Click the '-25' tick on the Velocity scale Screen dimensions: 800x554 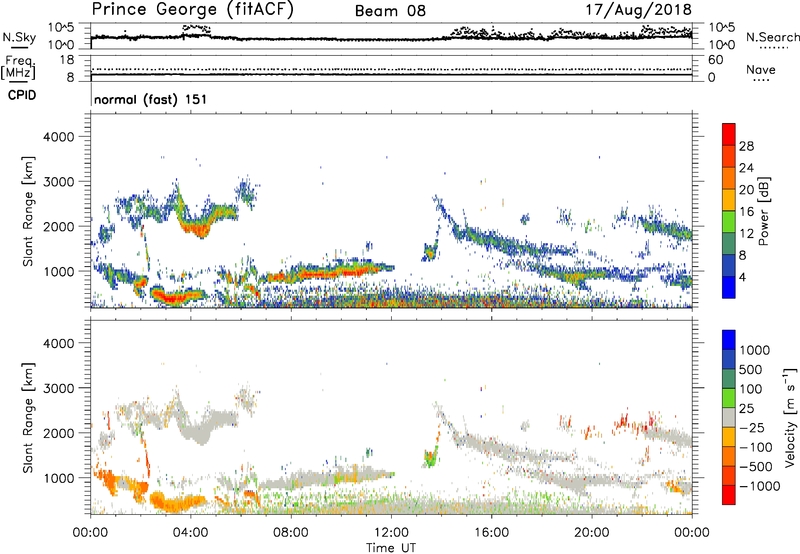752,428
